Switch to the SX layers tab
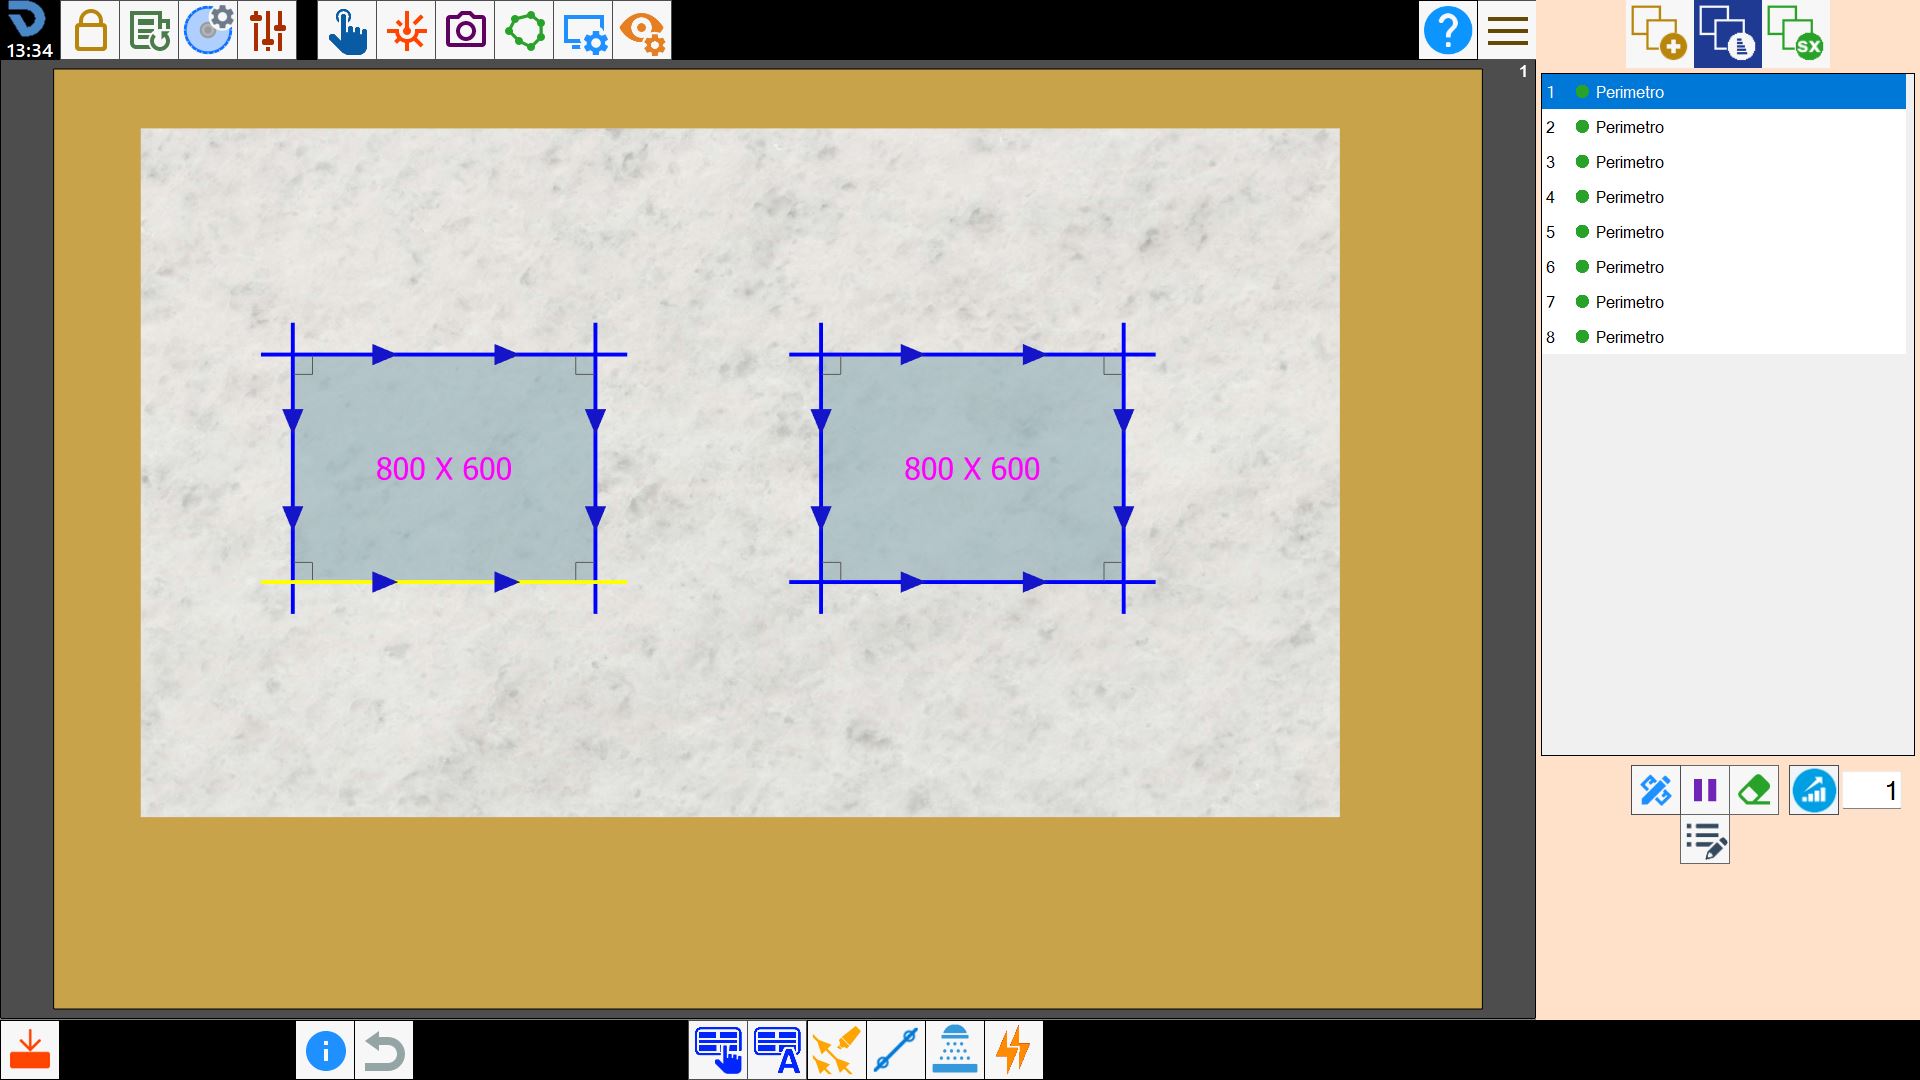Image resolution: width=1920 pixels, height=1080 pixels. tap(1796, 33)
